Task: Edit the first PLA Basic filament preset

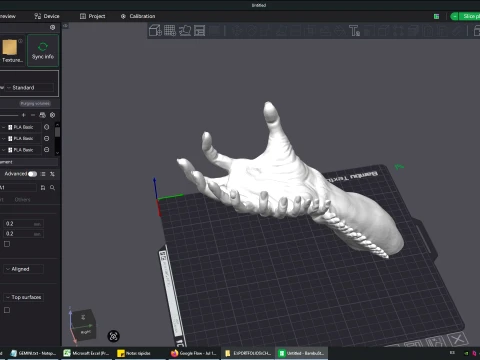Action: tap(47, 127)
